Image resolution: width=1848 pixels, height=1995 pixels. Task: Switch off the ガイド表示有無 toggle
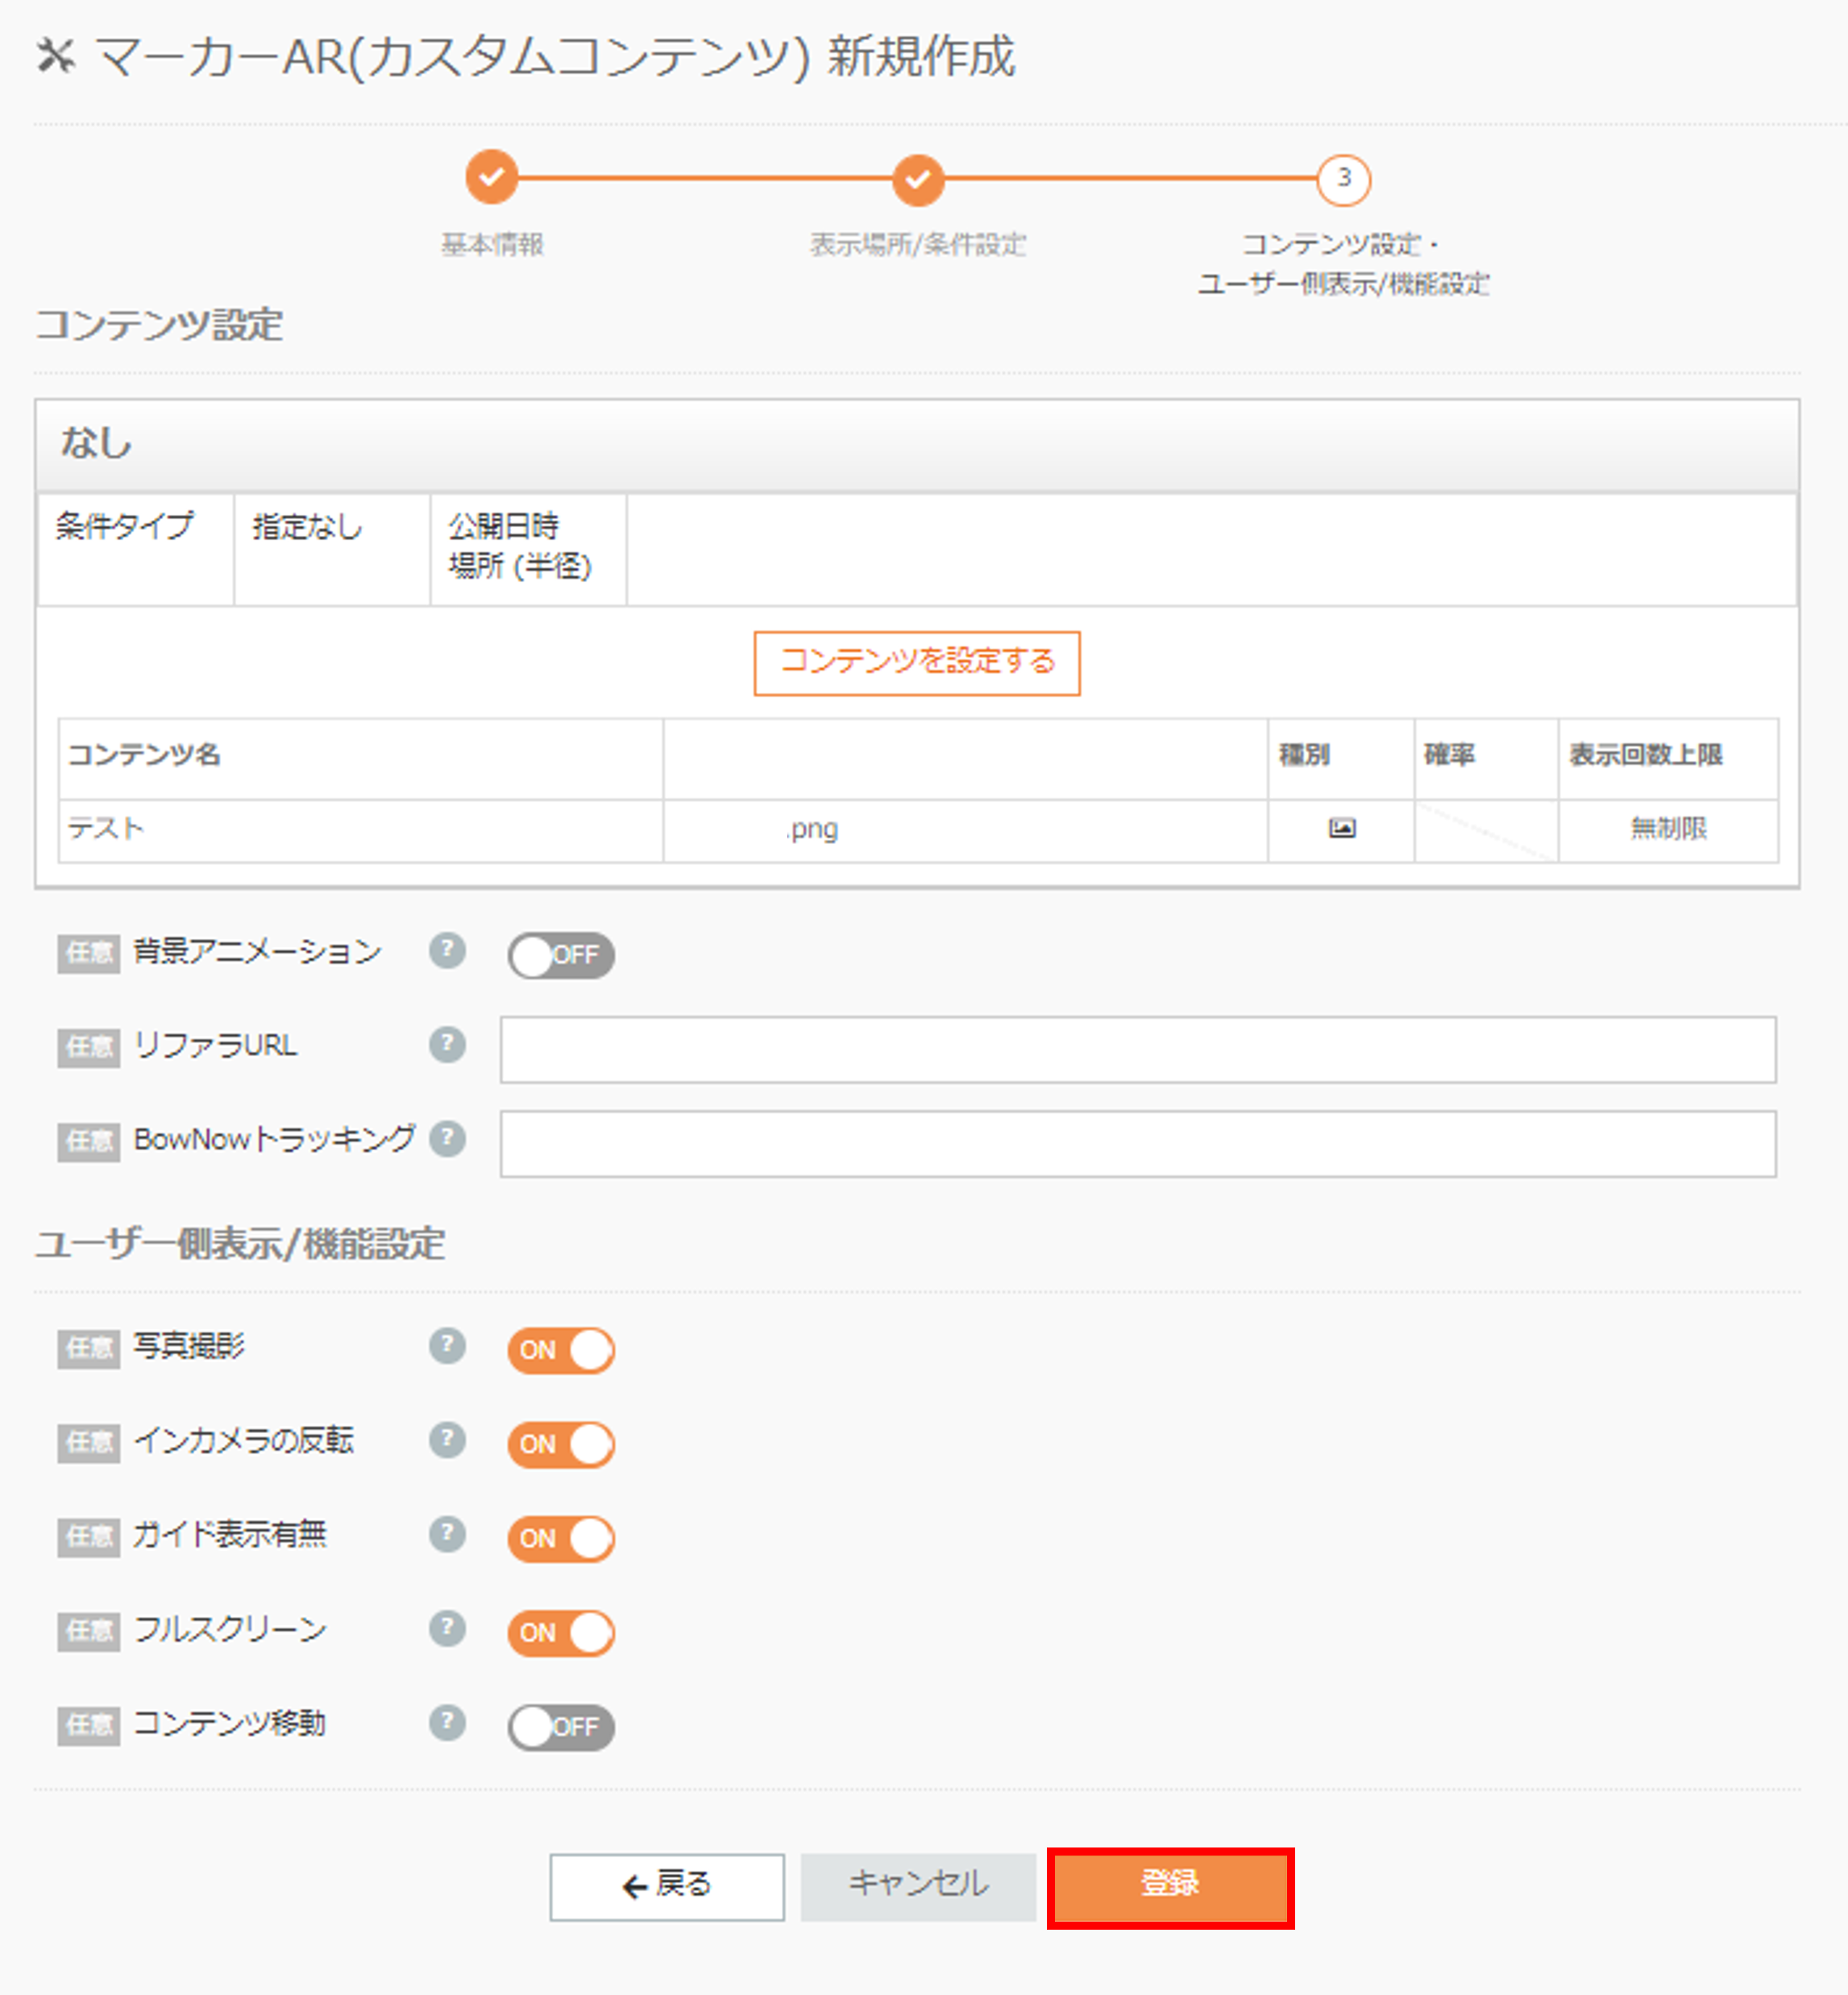[561, 1538]
